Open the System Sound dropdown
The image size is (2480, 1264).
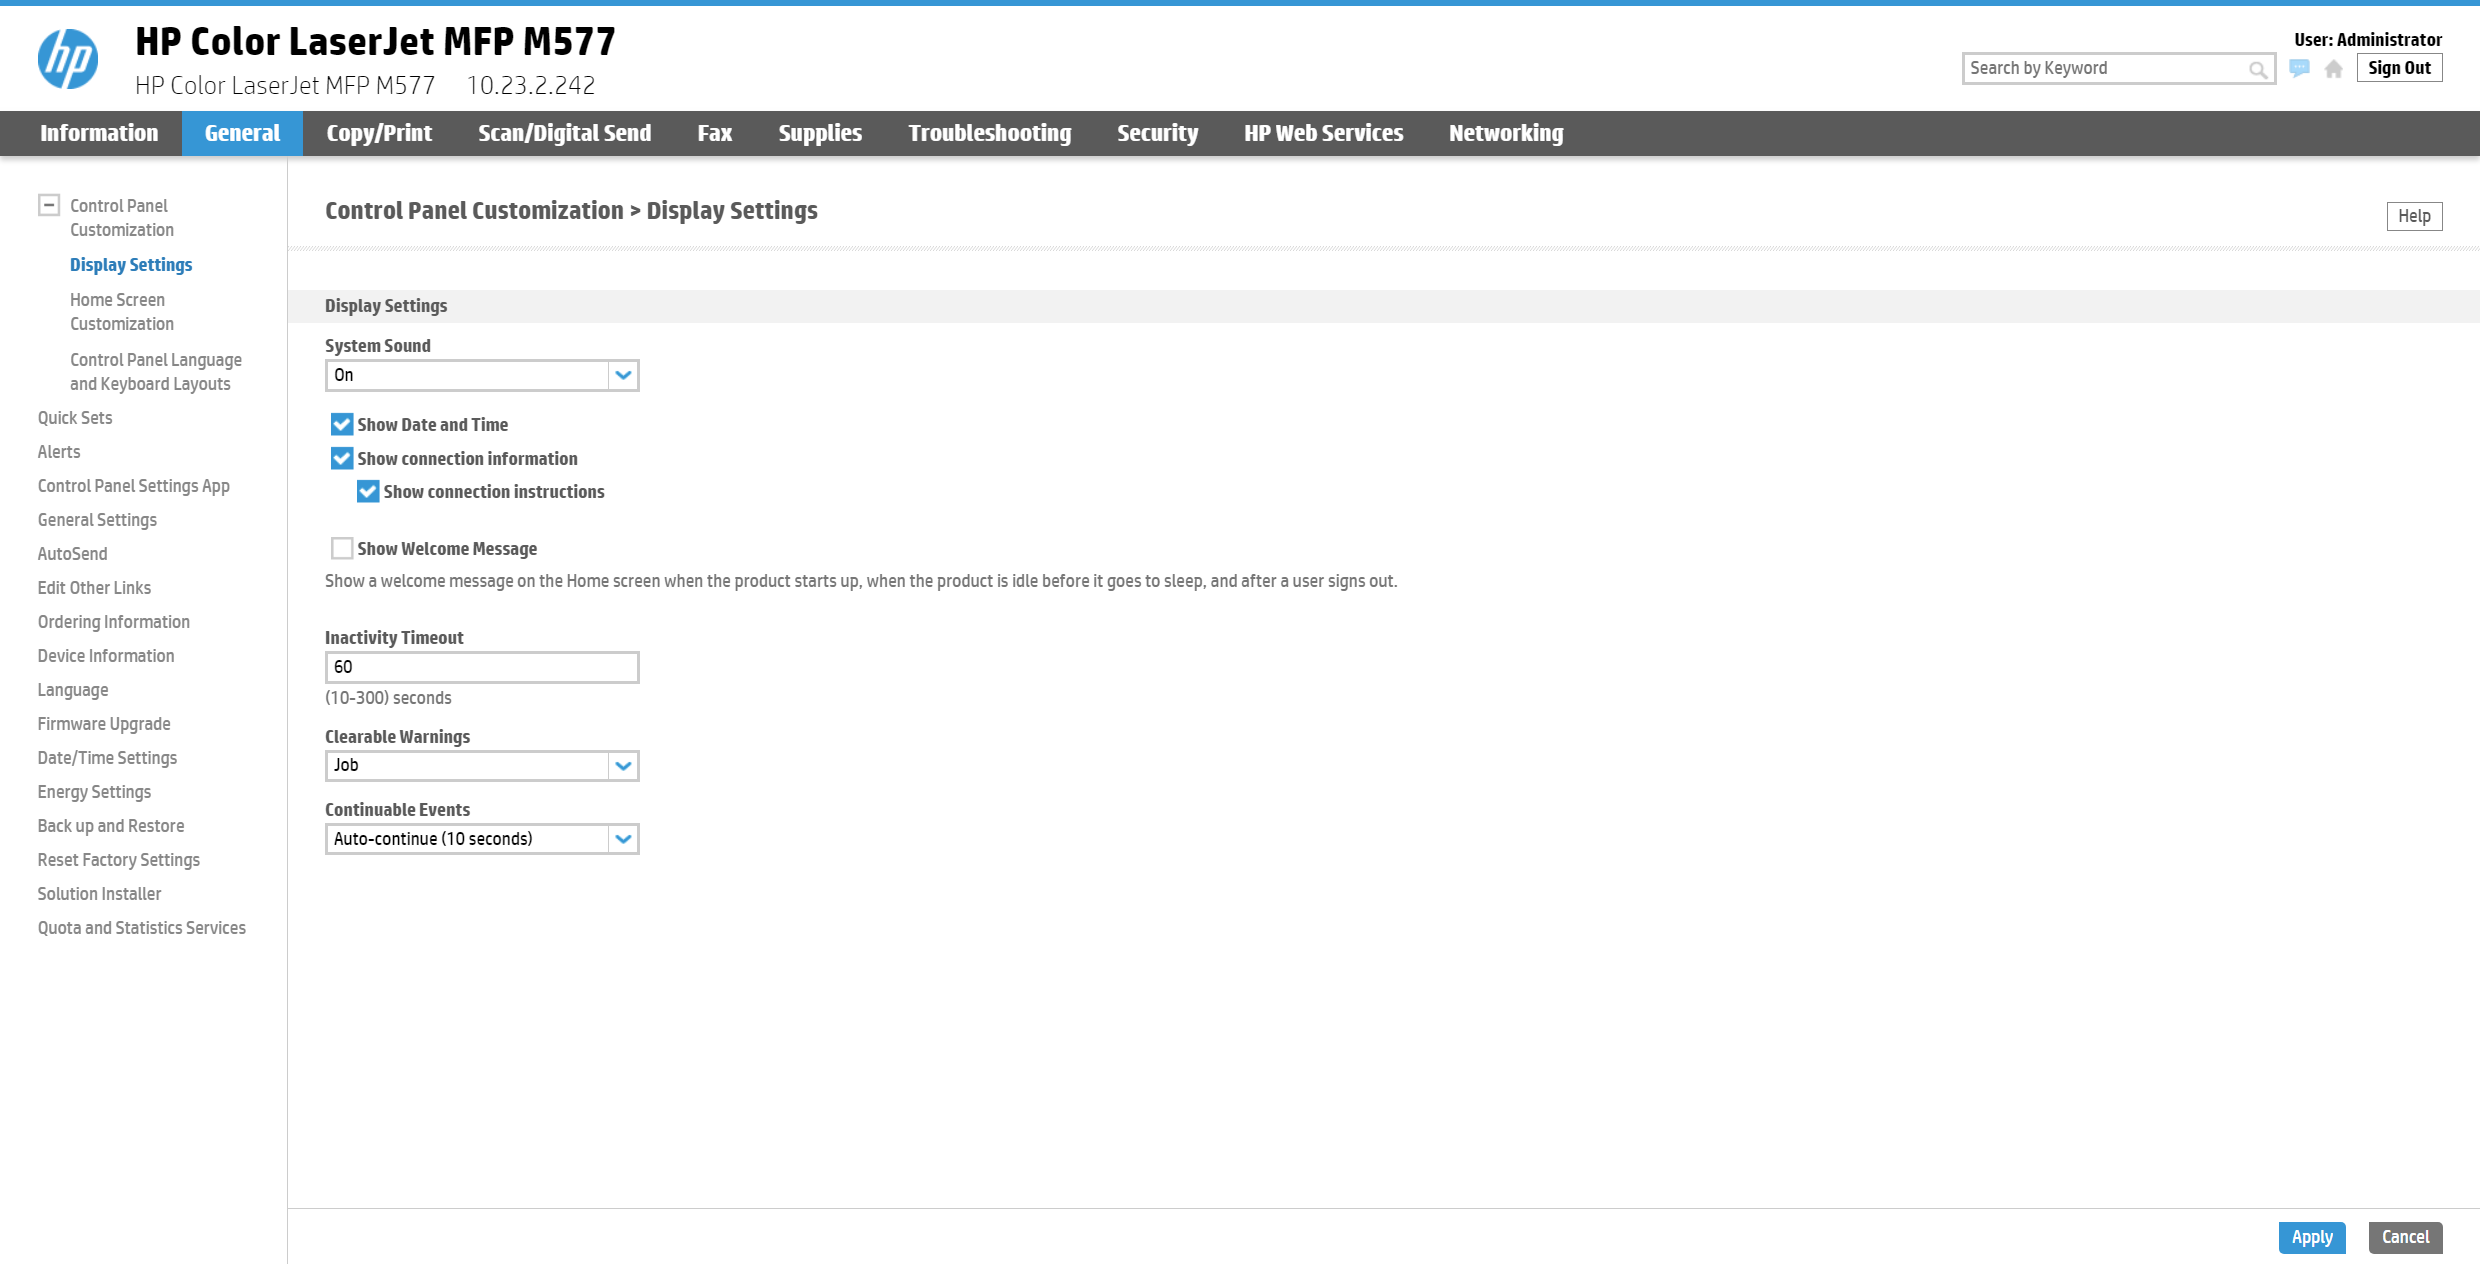[x=481, y=376]
